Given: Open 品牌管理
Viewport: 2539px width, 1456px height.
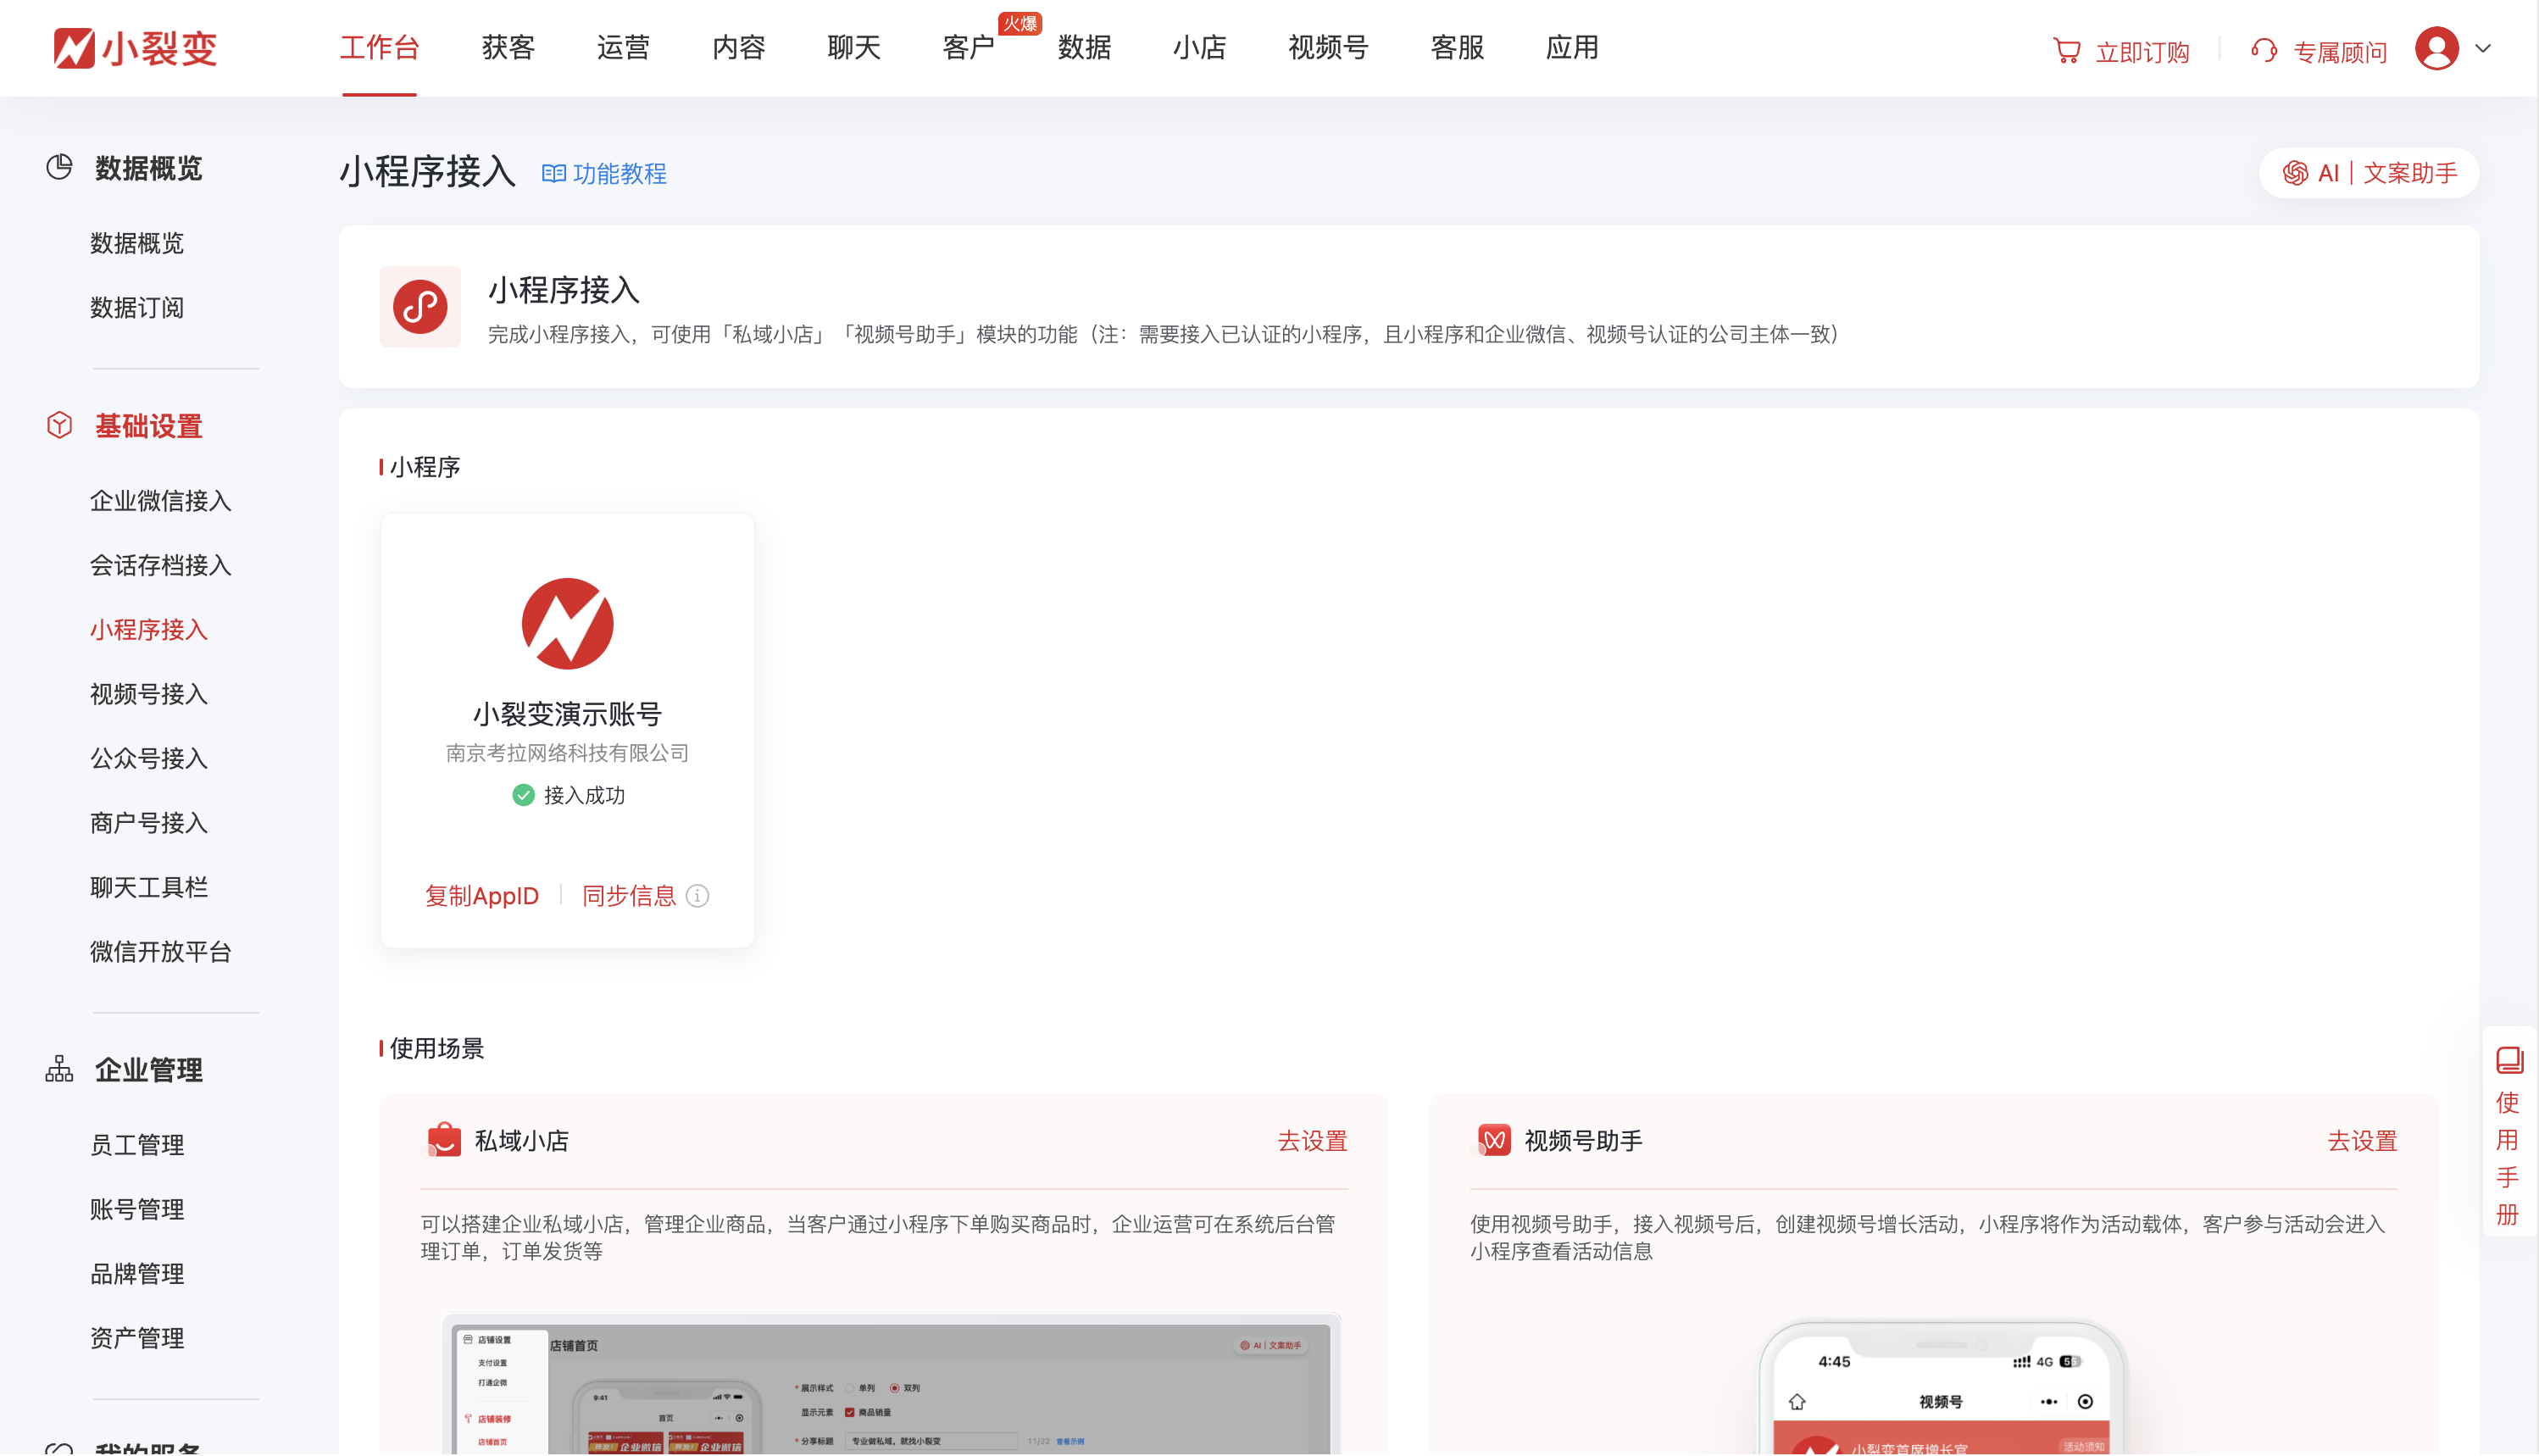Looking at the screenshot, I should pos(137,1274).
